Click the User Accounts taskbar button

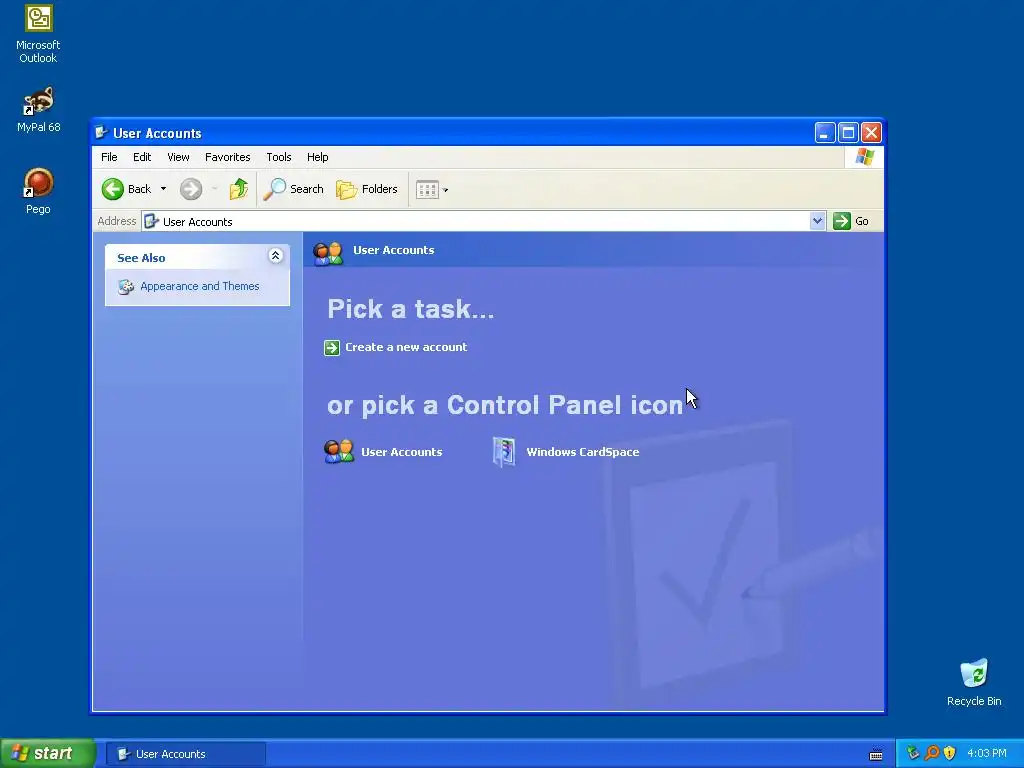coord(186,754)
